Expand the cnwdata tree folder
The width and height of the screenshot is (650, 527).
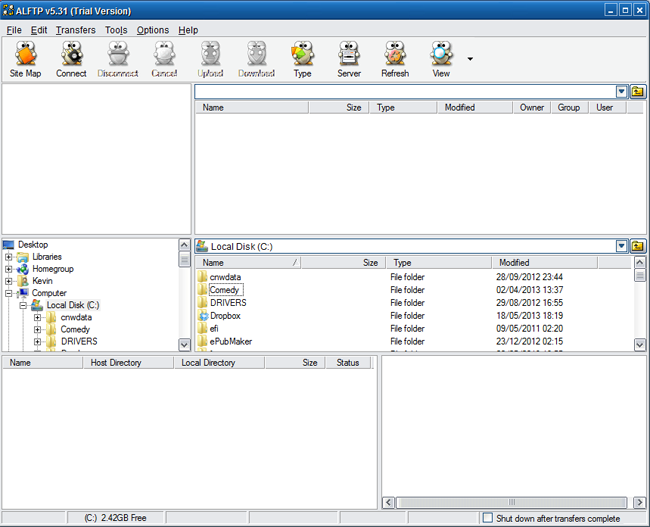click(37, 318)
